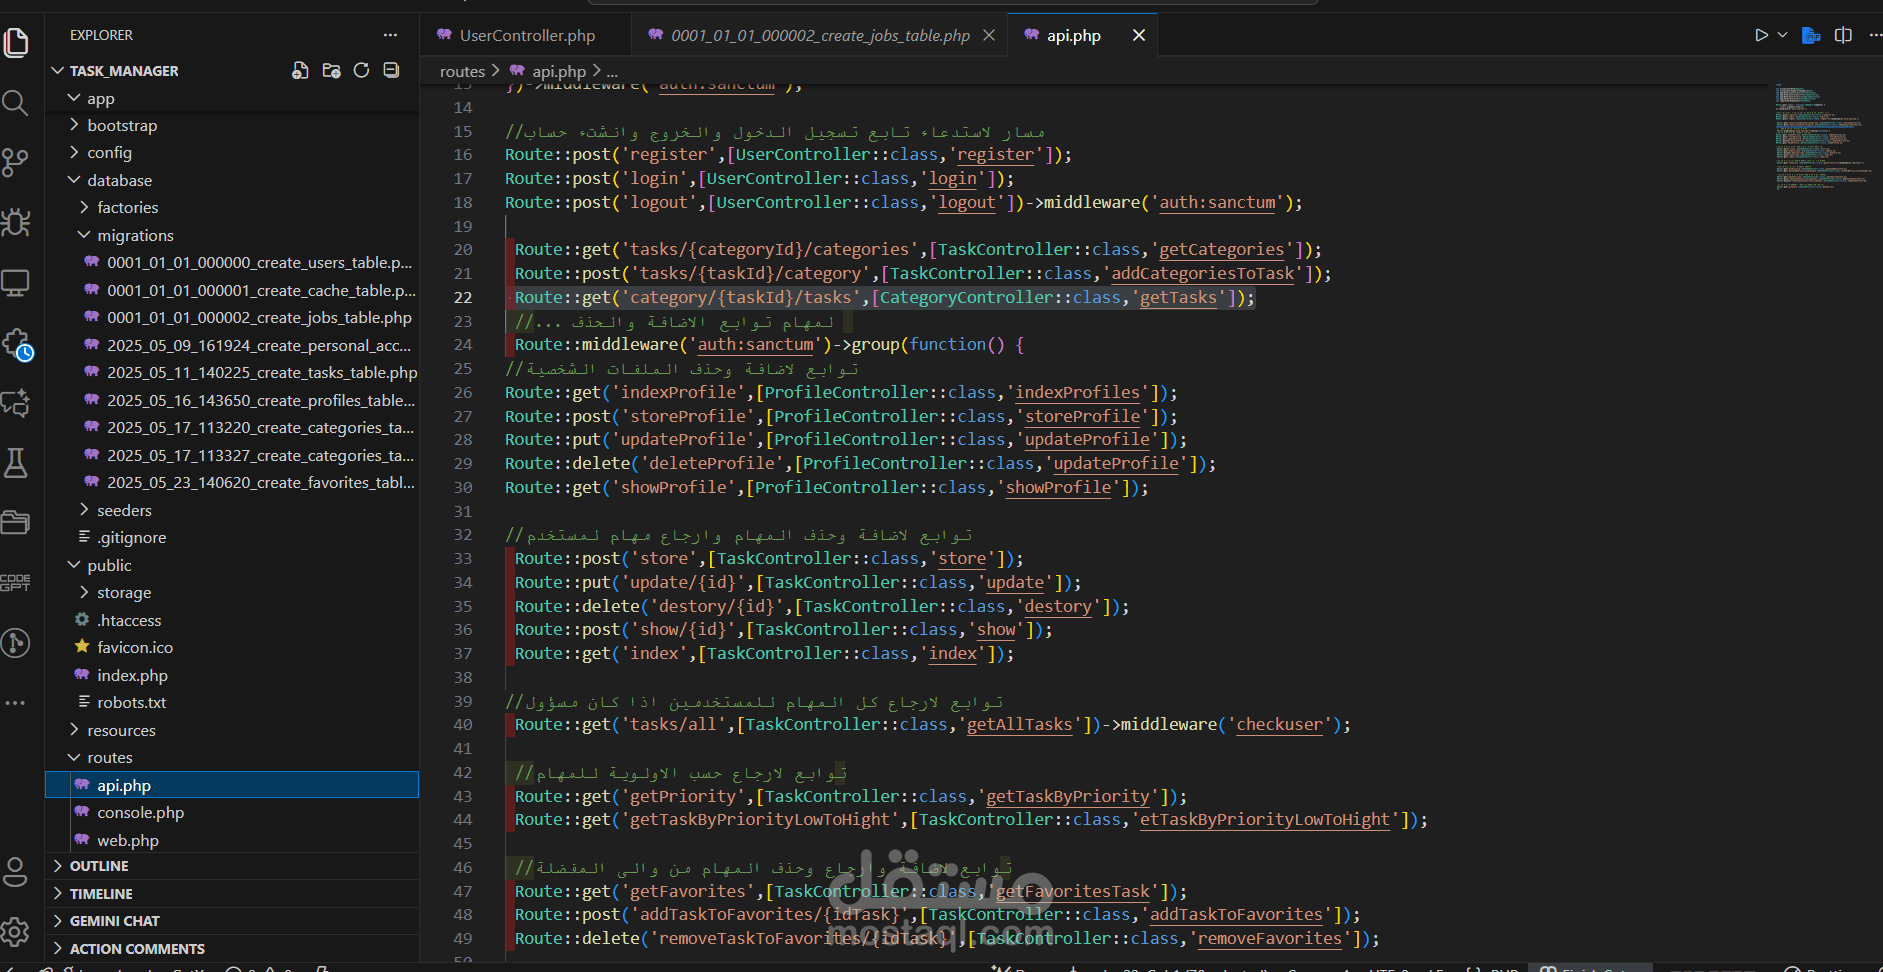Collapse the migrations folder
The height and width of the screenshot is (972, 1883).
136,235
